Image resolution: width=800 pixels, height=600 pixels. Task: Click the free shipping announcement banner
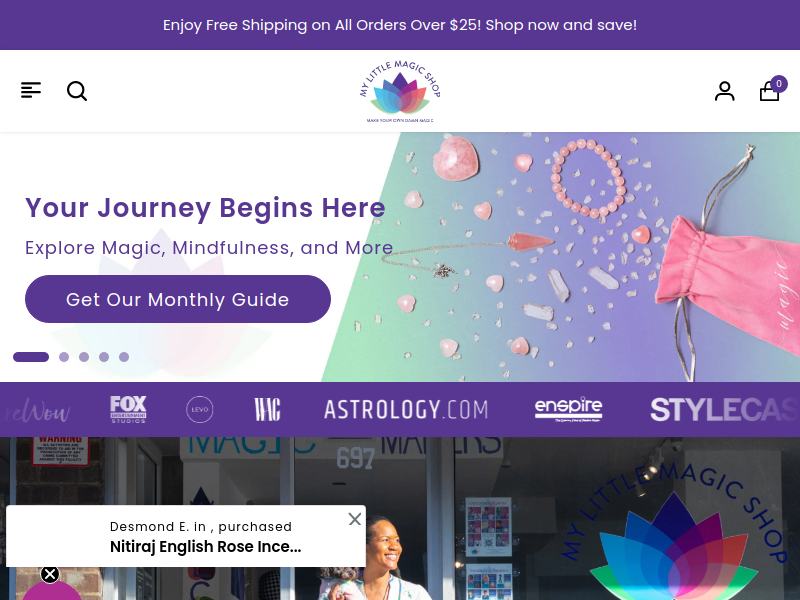tap(400, 25)
